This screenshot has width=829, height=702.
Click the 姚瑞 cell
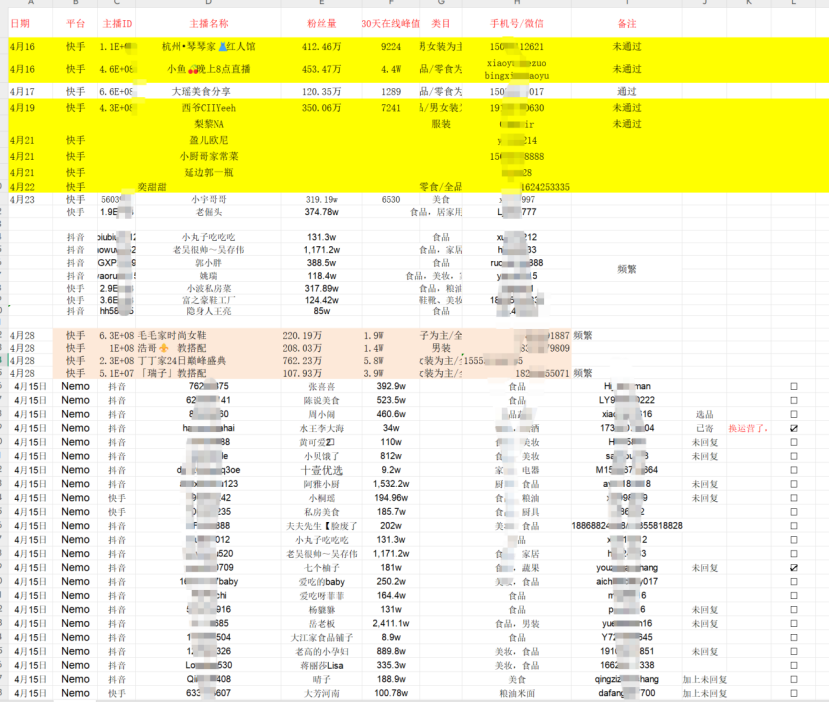[x=209, y=275]
